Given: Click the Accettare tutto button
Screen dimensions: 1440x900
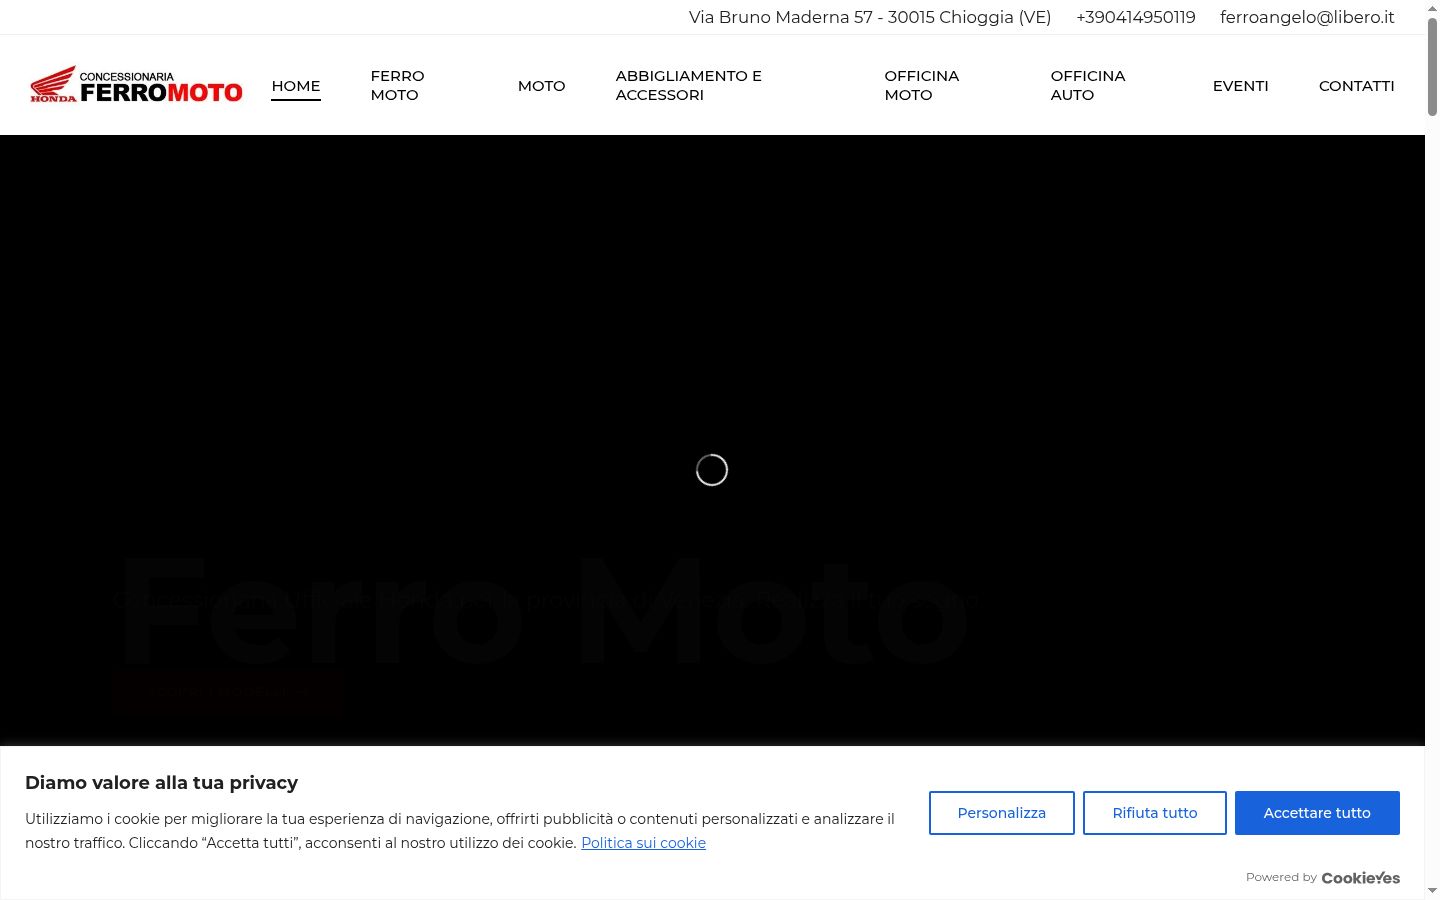Looking at the screenshot, I should pos(1317,813).
